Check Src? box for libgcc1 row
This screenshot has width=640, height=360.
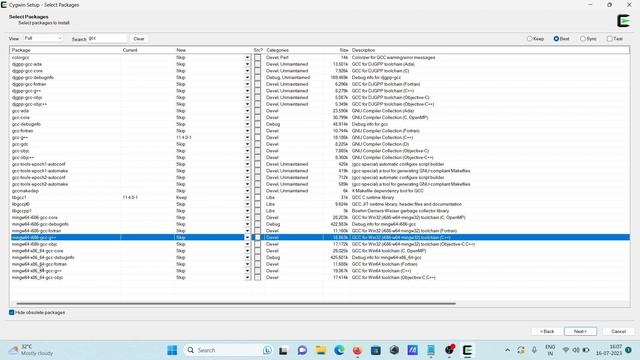(258, 198)
